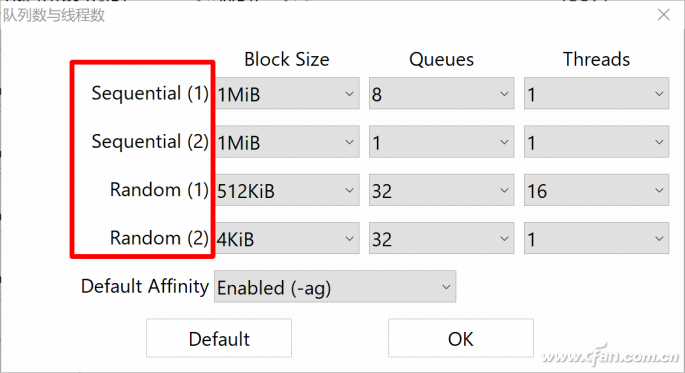Open Sequential (1) Queues dropdown showing 8
The width and height of the screenshot is (685, 373).
pos(441,93)
